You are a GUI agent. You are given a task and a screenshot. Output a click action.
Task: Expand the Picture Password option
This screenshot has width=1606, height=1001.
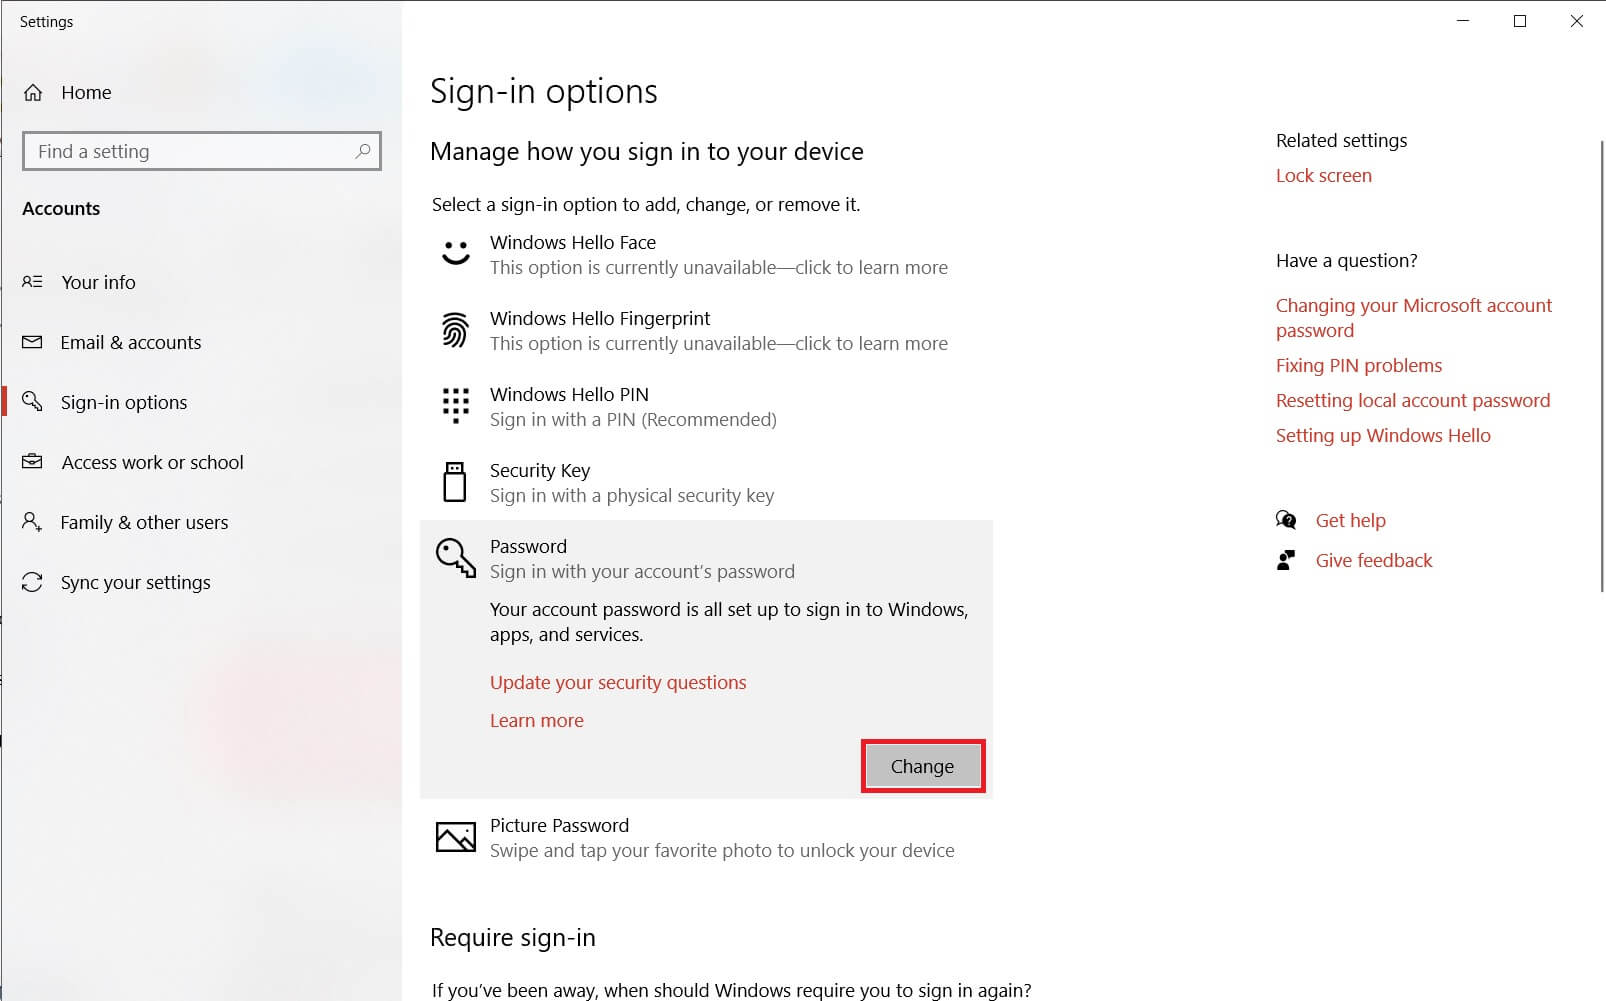[x=706, y=837]
